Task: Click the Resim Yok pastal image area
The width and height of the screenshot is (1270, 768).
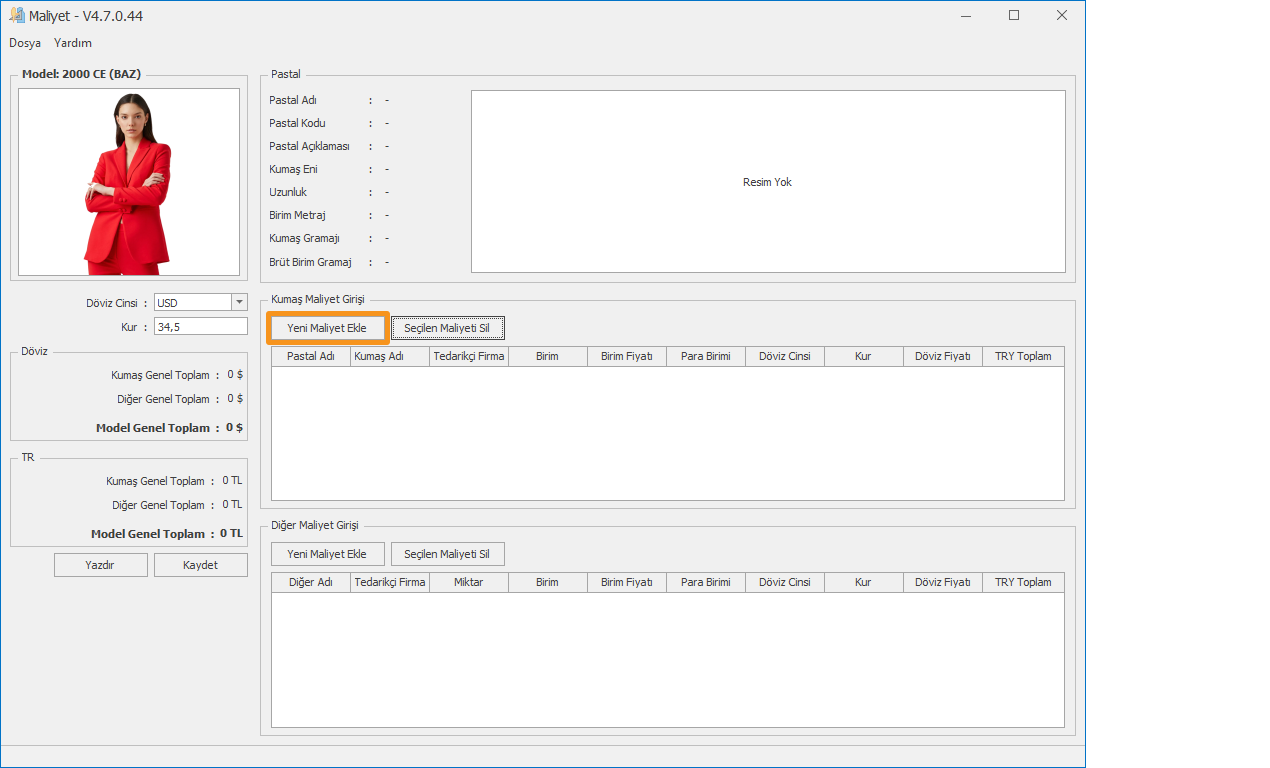Action: coord(767,182)
